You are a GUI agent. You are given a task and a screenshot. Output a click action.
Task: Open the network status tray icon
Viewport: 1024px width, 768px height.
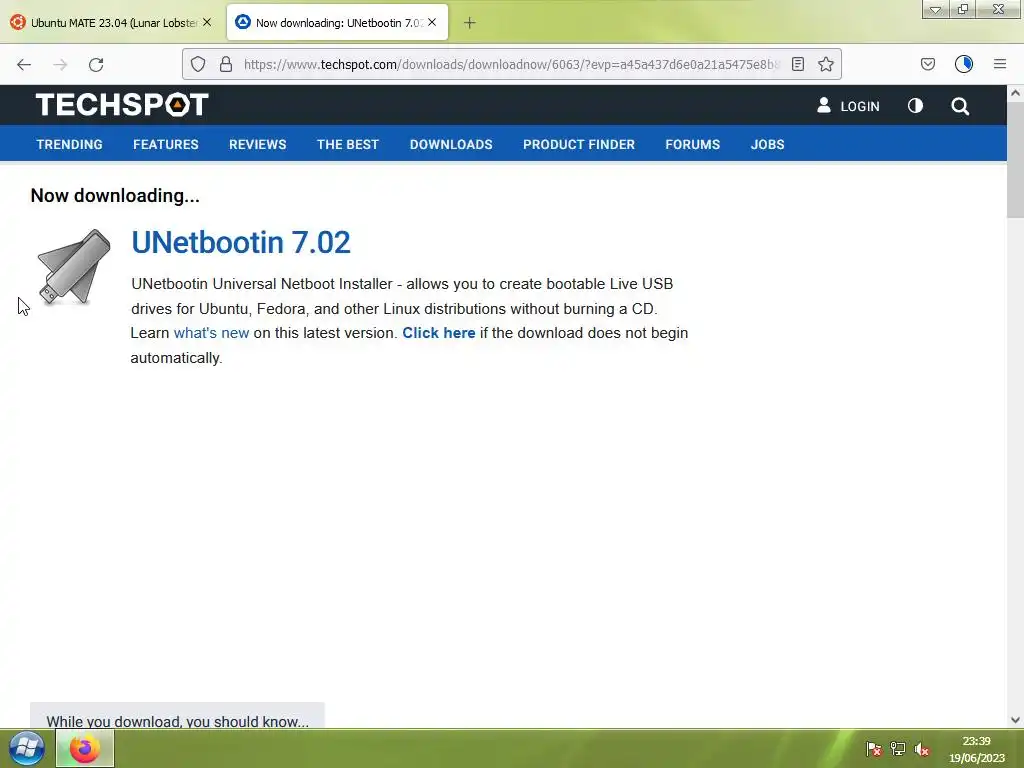898,749
